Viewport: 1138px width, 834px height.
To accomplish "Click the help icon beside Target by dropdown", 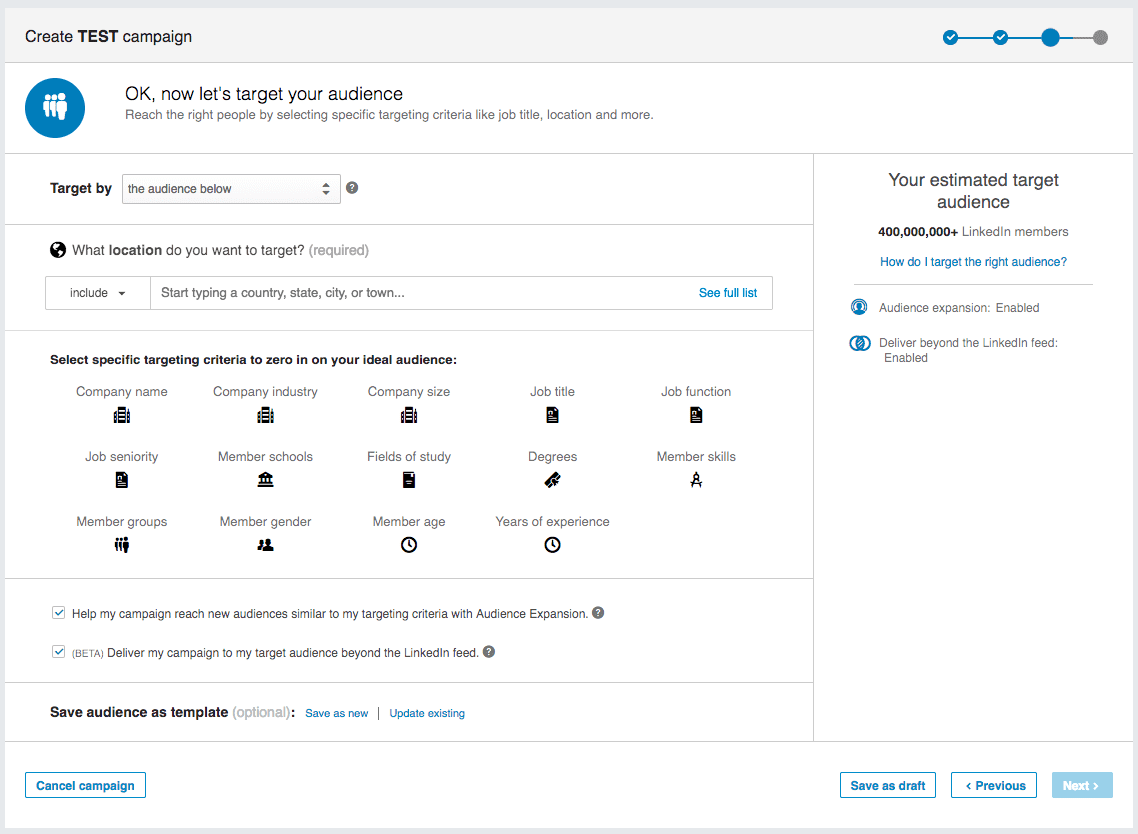I will 352,188.
